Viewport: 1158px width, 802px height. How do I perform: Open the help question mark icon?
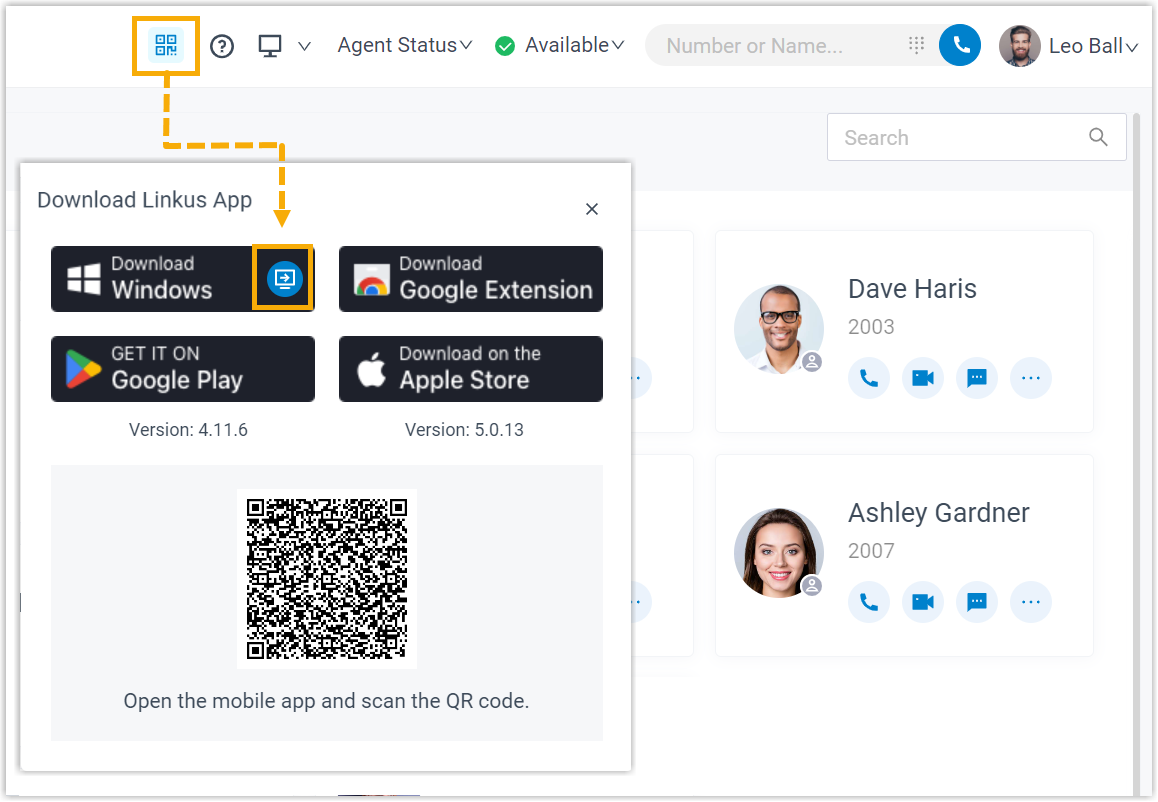pos(222,46)
